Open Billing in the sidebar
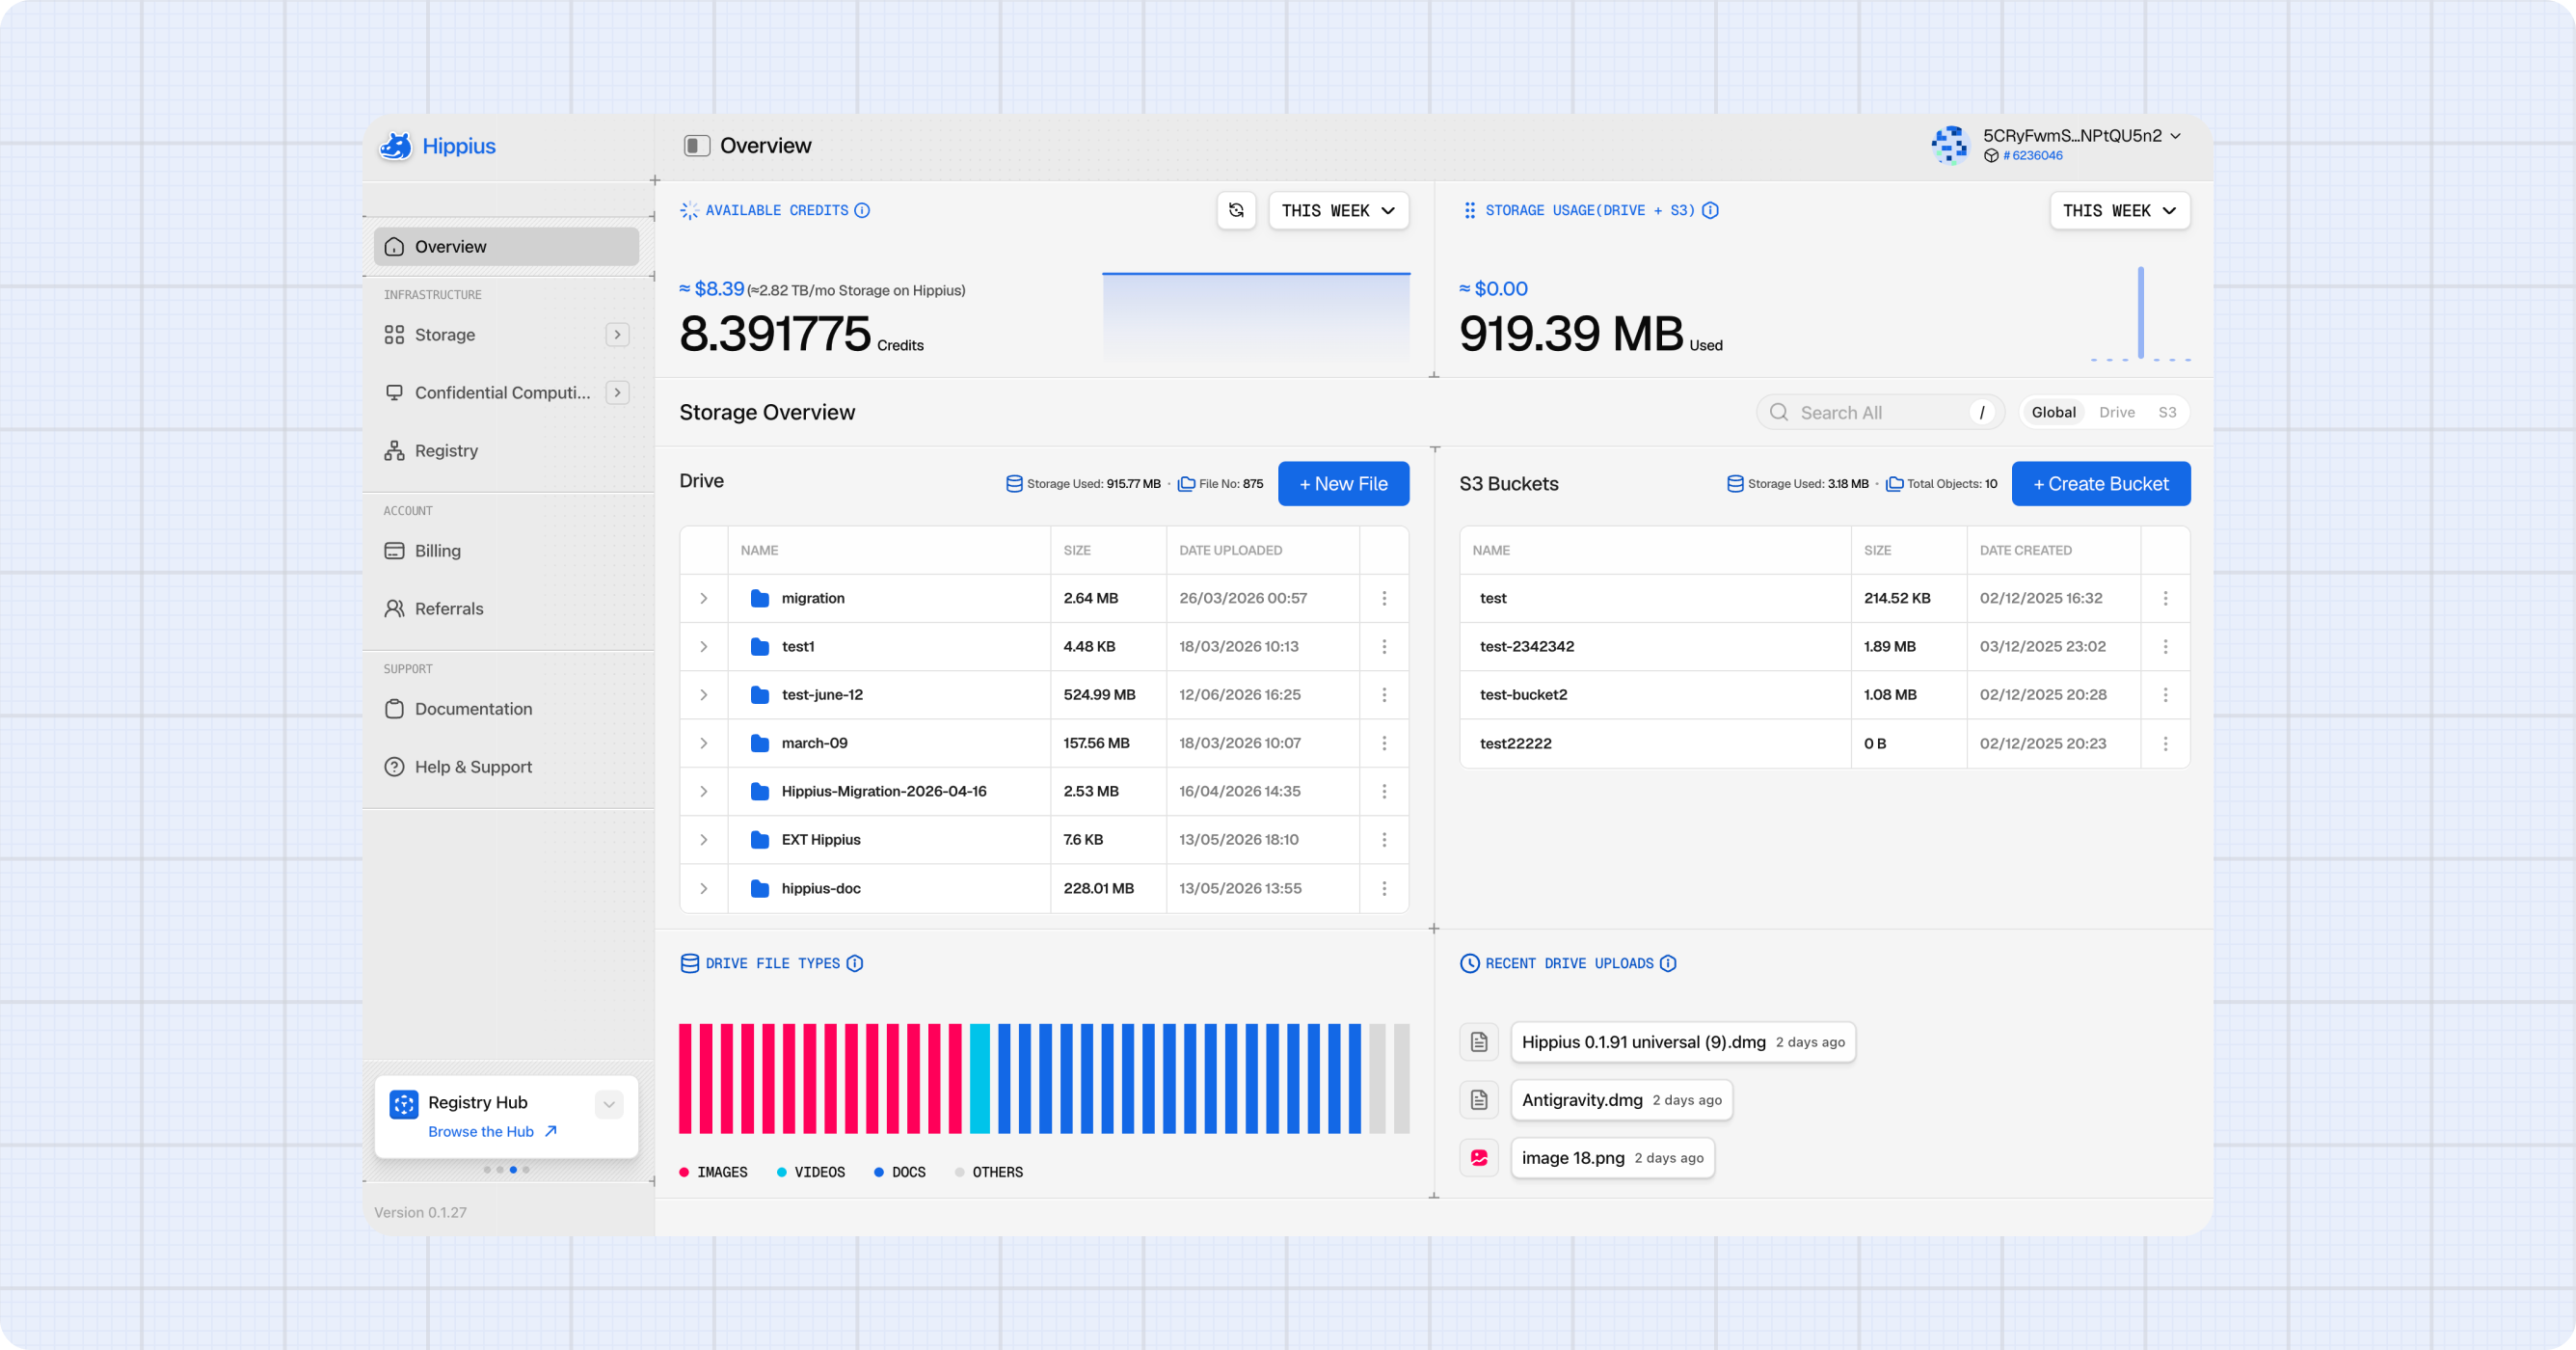2576x1350 pixels. coord(506,551)
